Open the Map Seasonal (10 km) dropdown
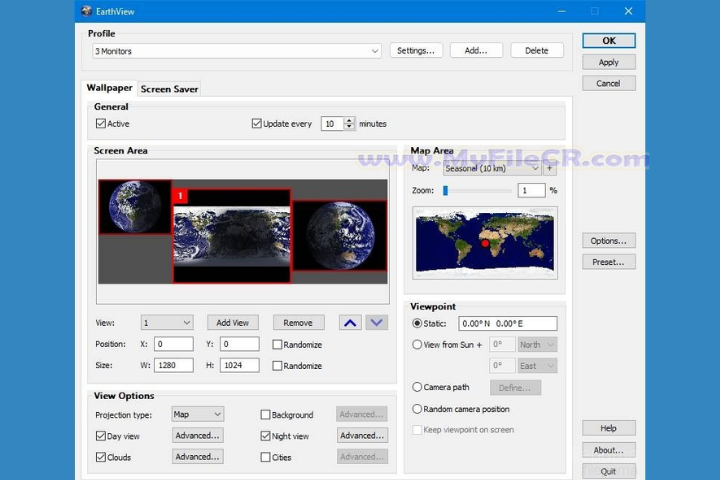 [492, 168]
